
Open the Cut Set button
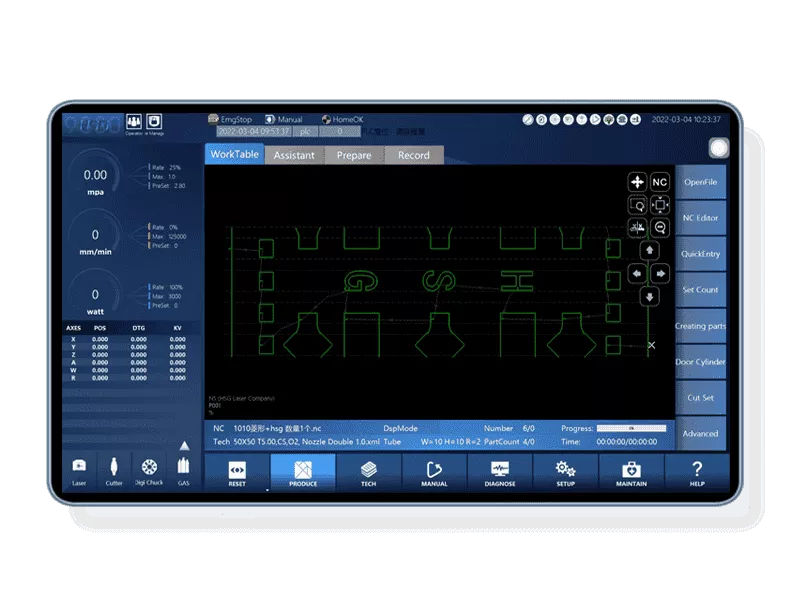(x=700, y=397)
